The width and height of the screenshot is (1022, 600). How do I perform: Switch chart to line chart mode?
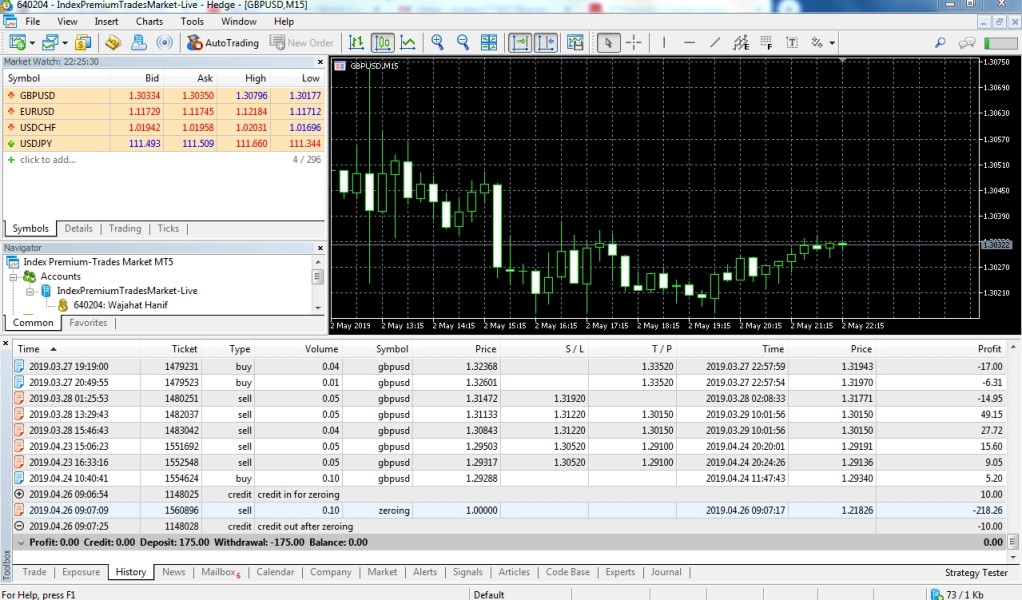[408, 43]
